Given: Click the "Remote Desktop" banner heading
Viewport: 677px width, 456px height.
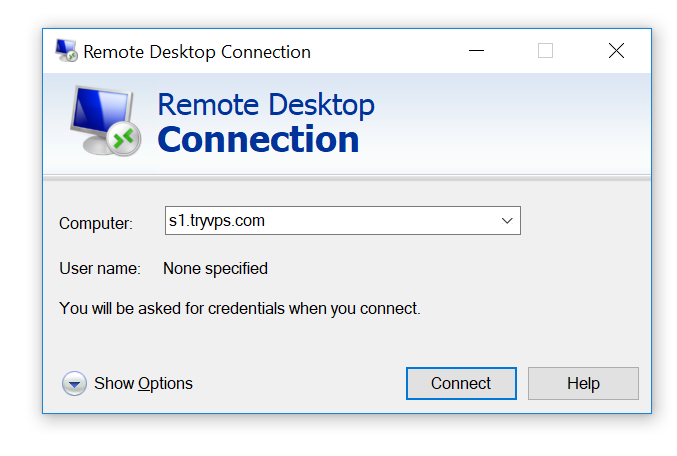Looking at the screenshot, I should (266, 105).
